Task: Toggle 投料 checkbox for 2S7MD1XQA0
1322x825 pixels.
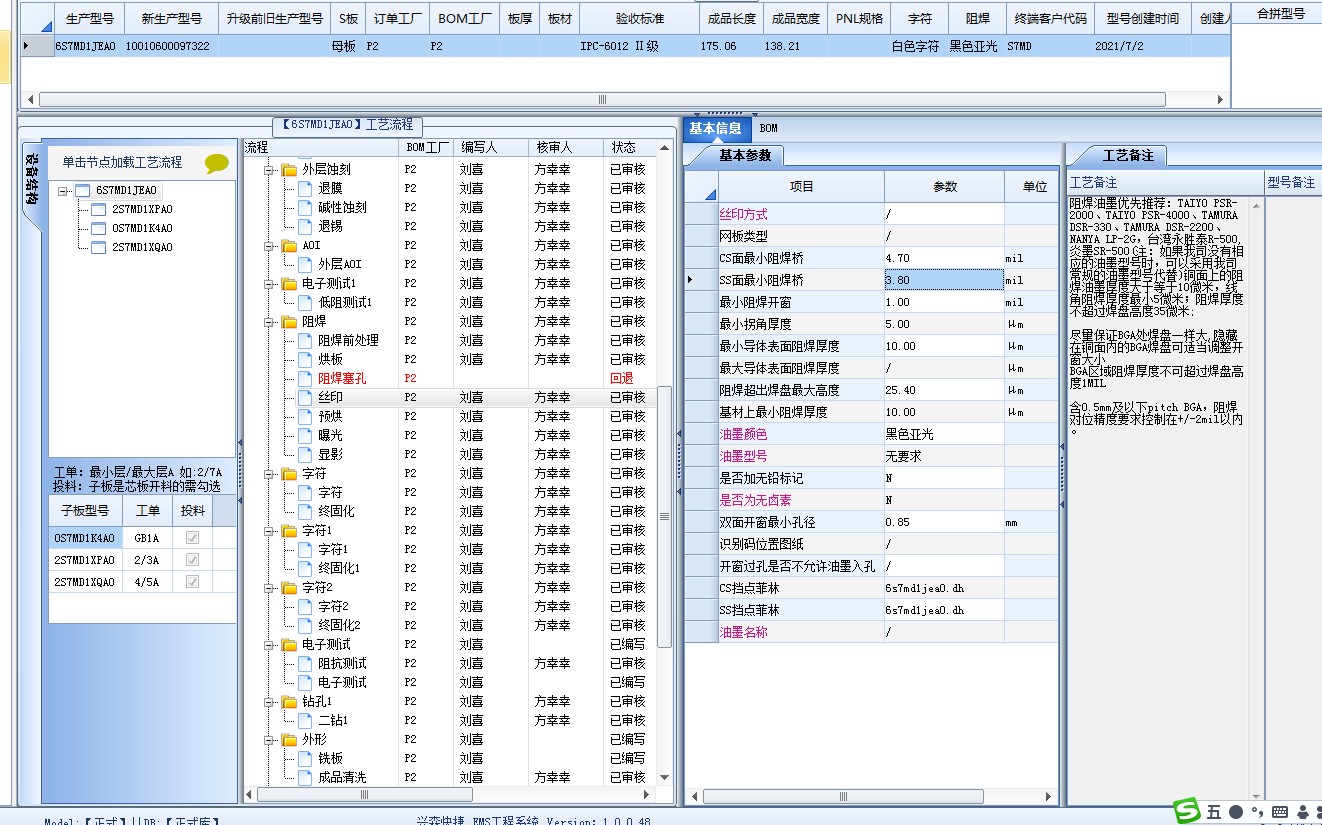Action: (193, 582)
